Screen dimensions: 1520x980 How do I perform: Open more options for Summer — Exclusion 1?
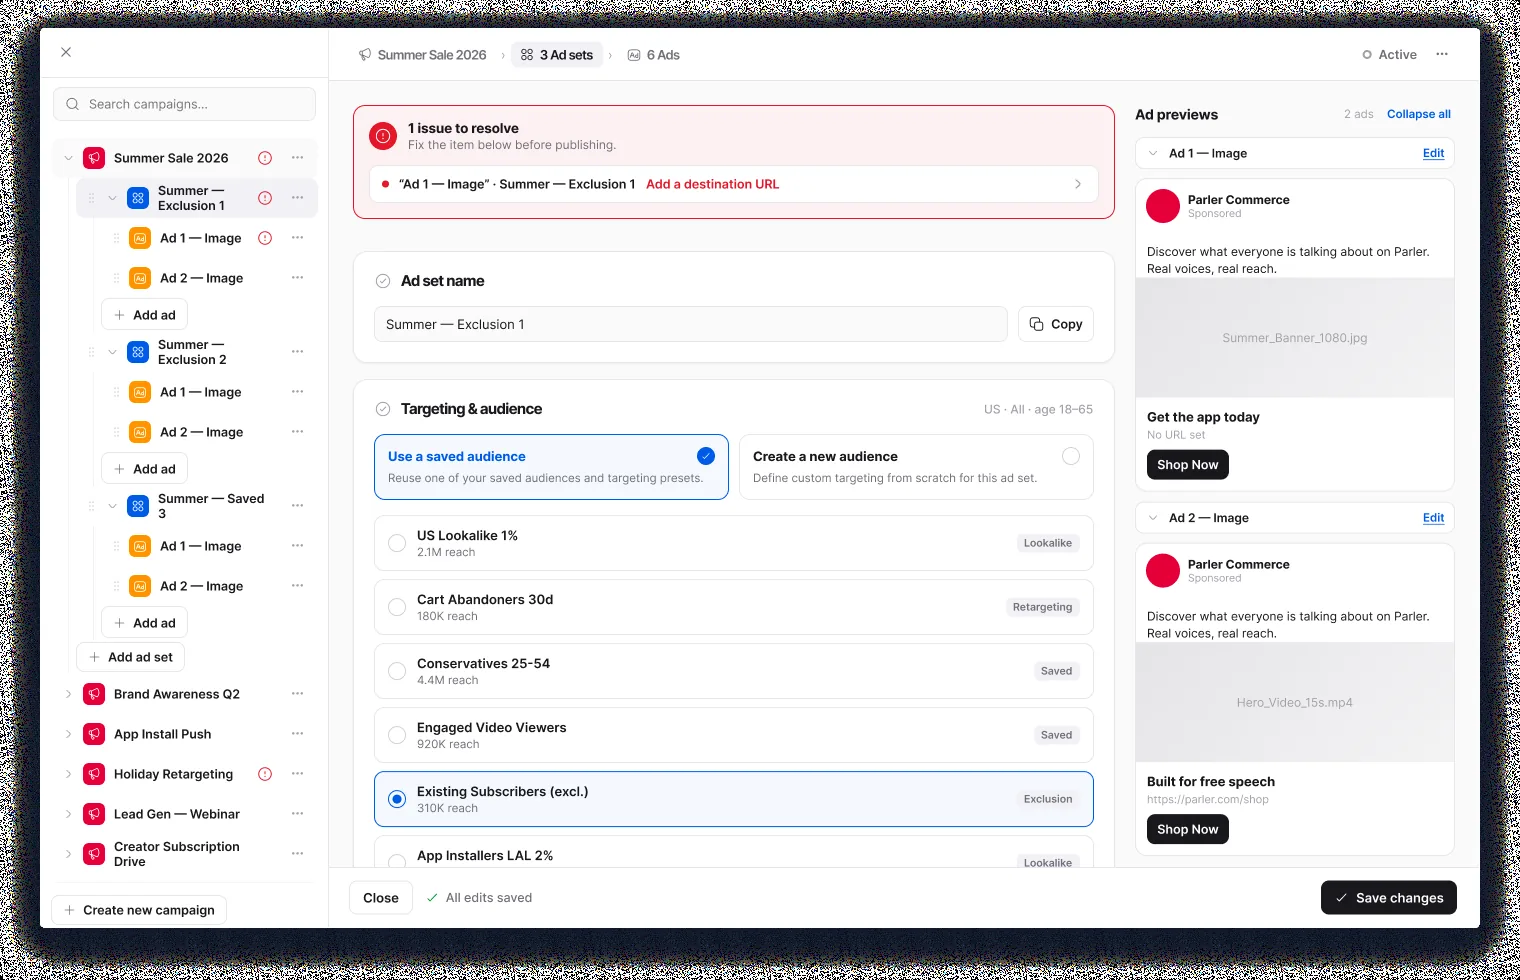pos(297,198)
